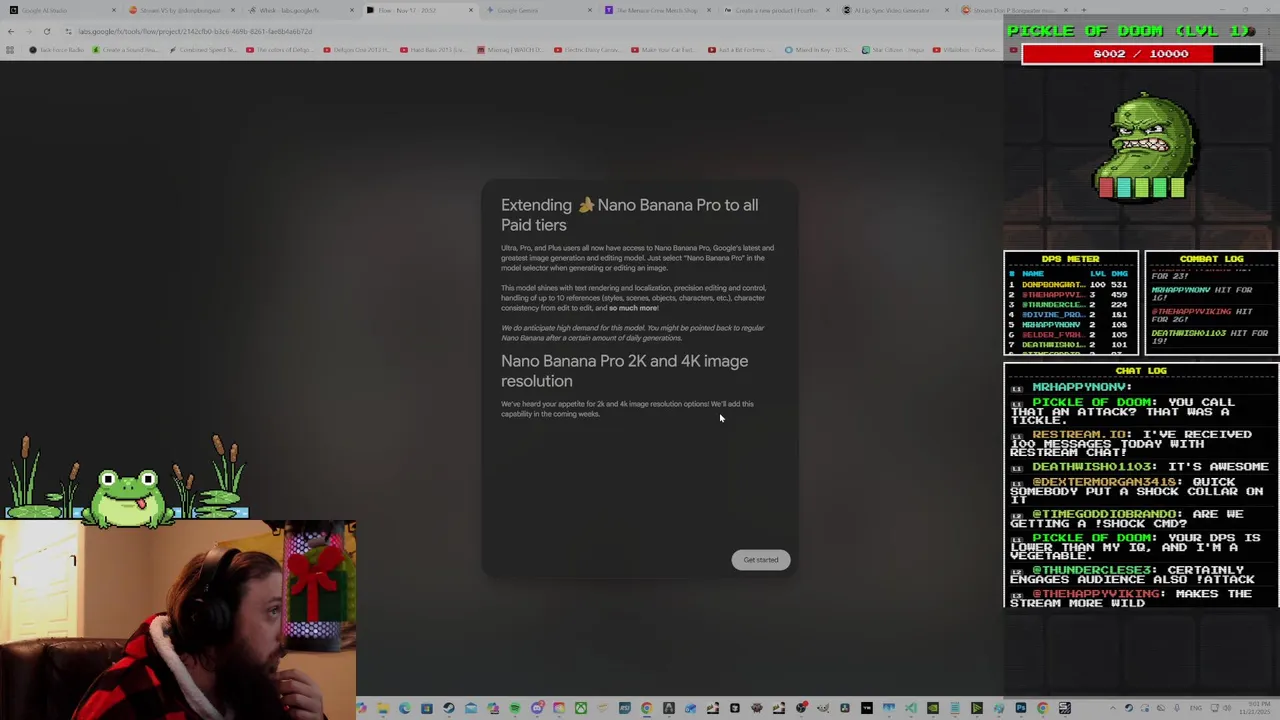The width and height of the screenshot is (1280, 720).
Task: Open the Create a Sound bookmark
Action: point(126,50)
